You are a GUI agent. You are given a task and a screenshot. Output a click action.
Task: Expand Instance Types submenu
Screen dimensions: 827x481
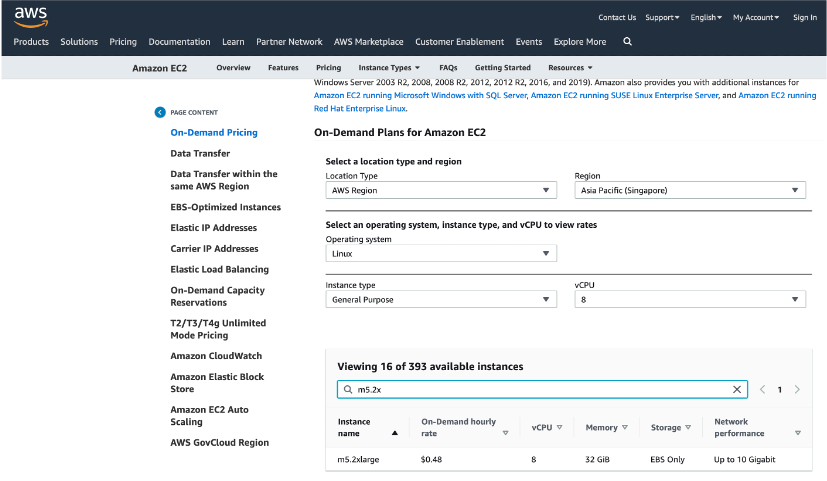coord(389,68)
